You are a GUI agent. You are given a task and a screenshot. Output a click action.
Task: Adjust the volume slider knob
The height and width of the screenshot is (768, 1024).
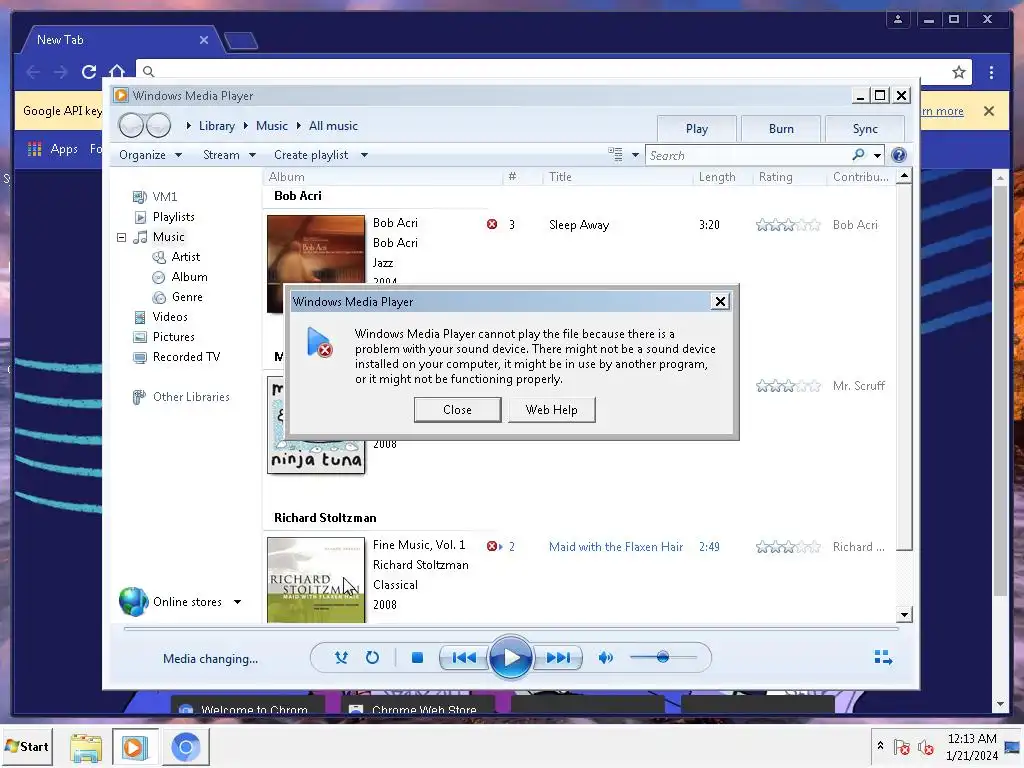click(662, 657)
